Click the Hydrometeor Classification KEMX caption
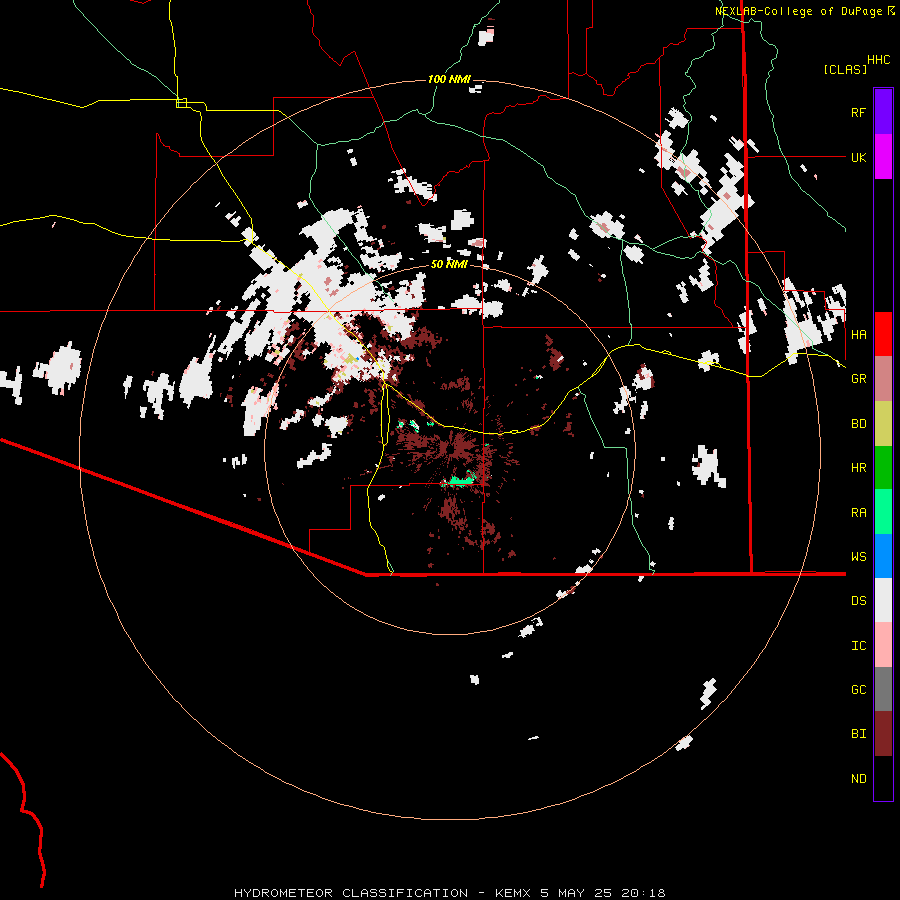900x900 pixels. pos(450,893)
